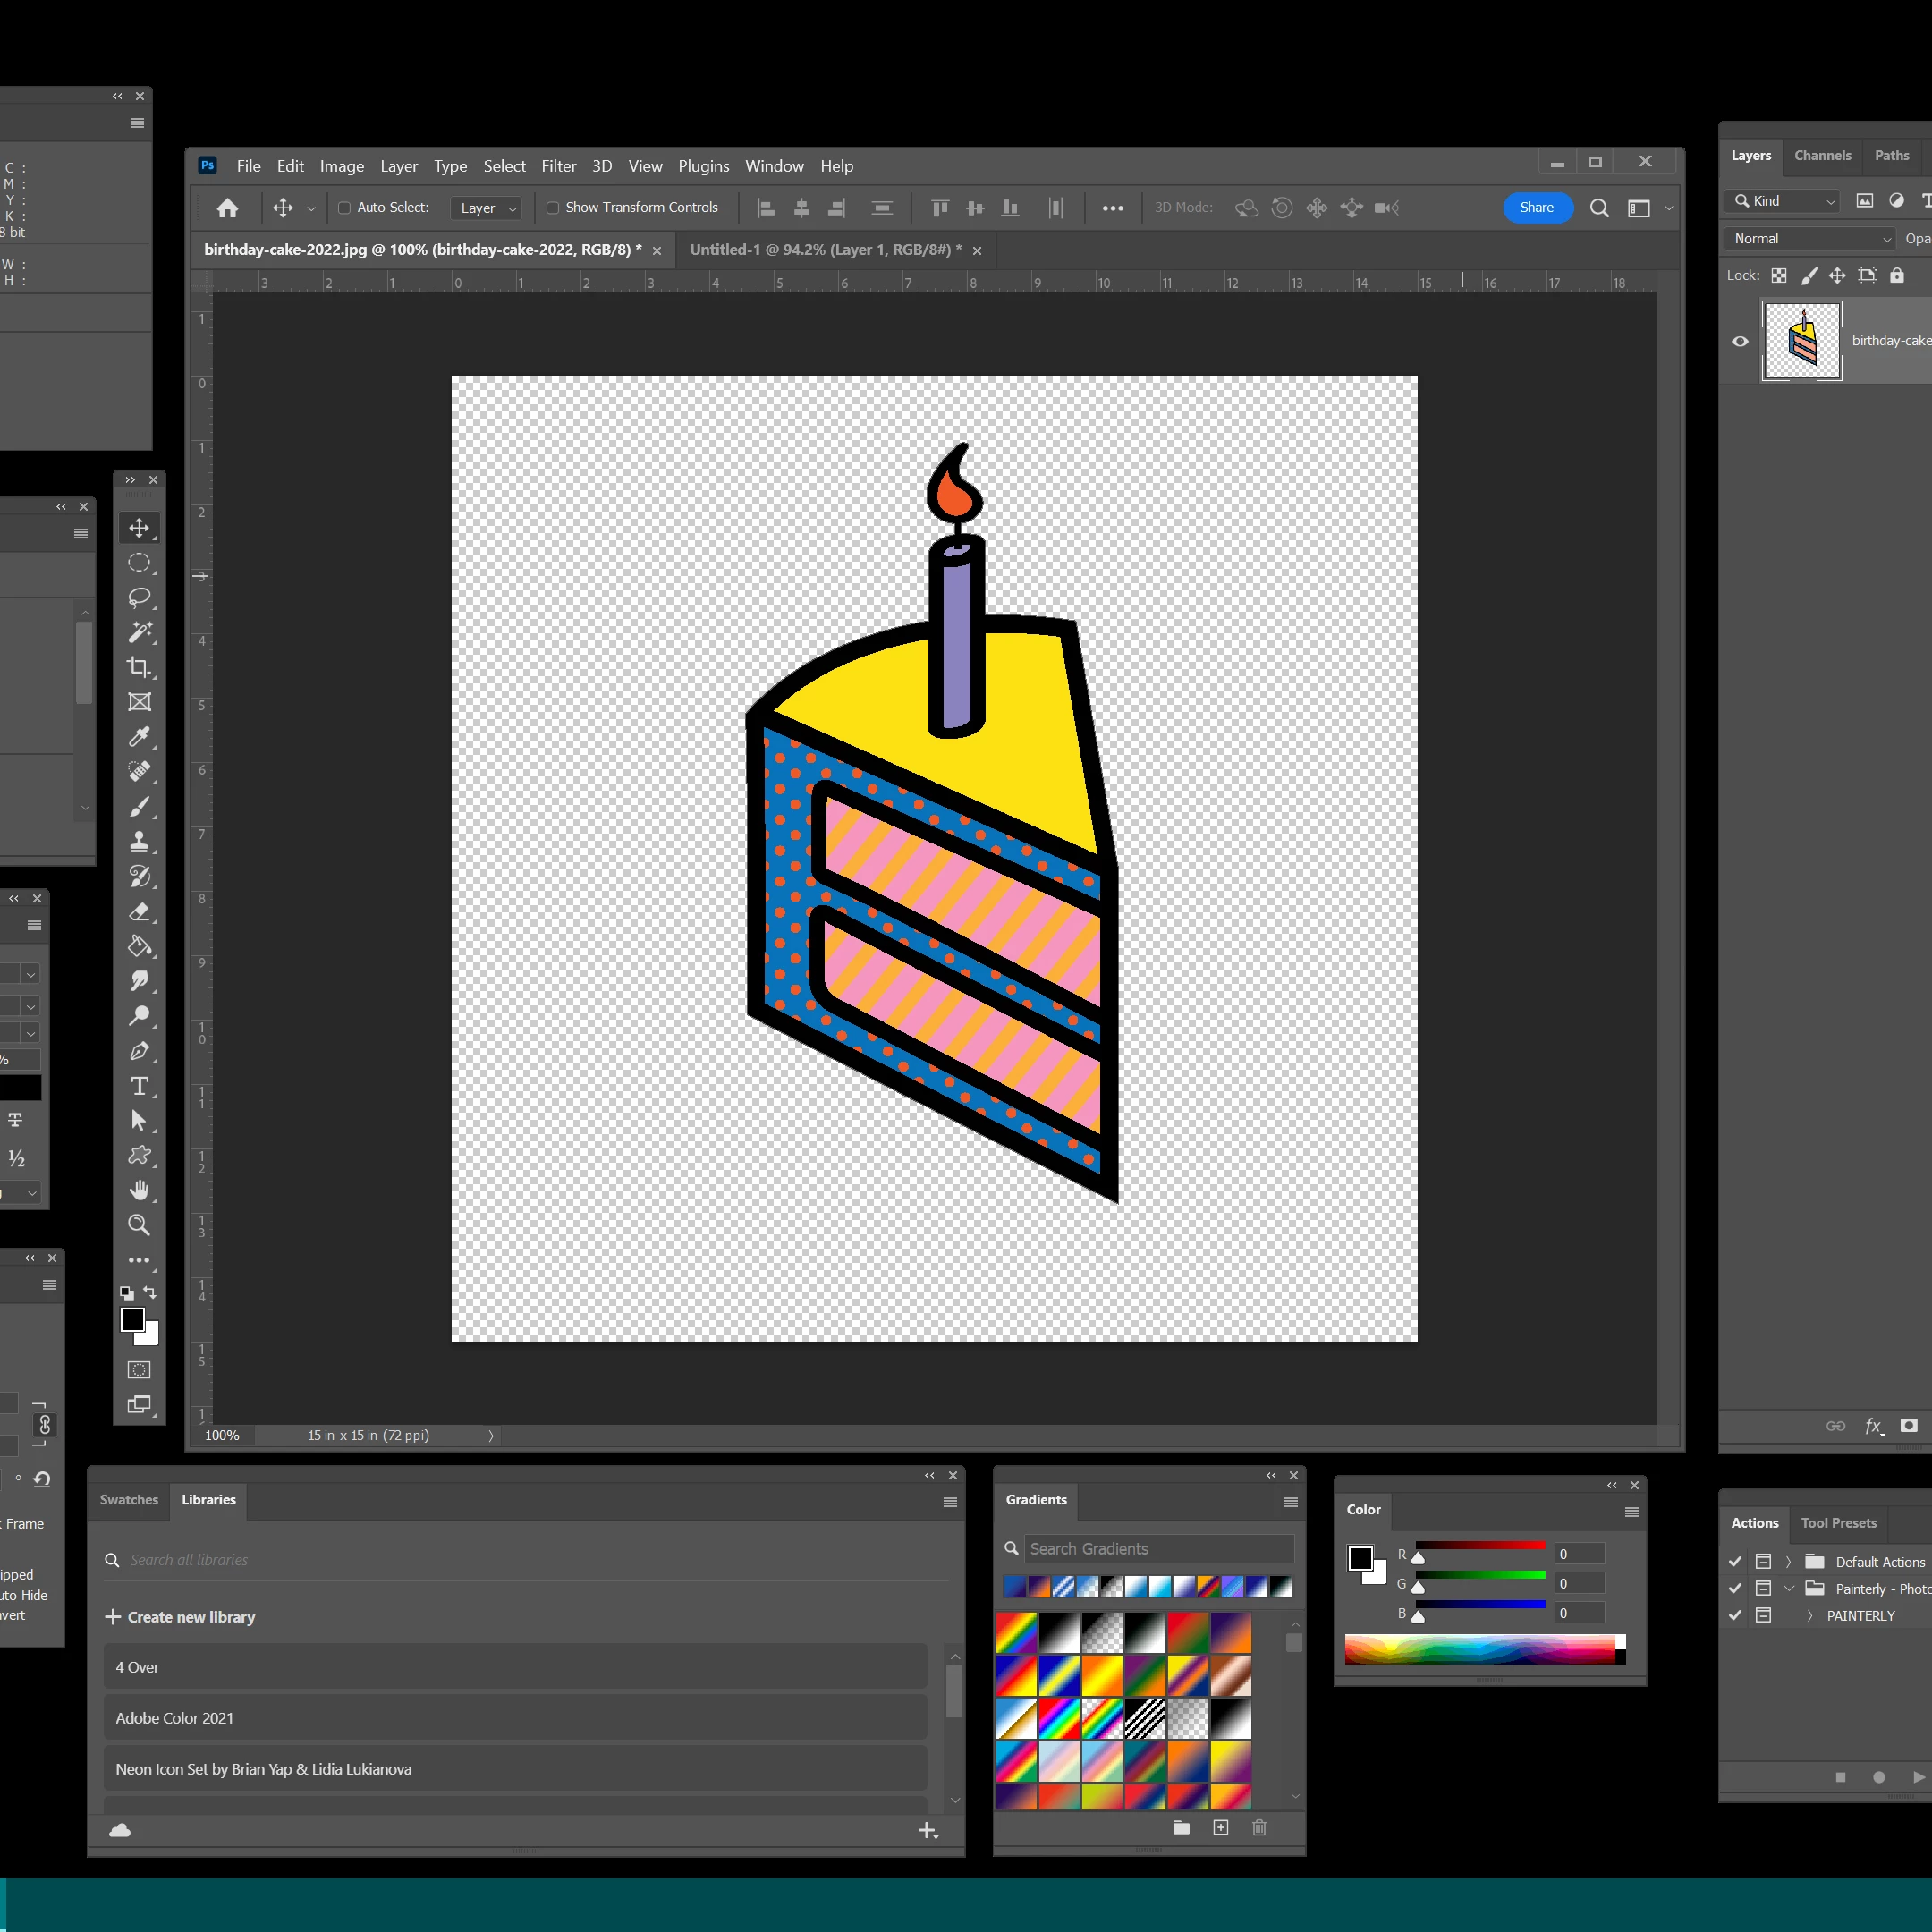
Task: Select the Horizontal Type tool
Action: [139, 1086]
